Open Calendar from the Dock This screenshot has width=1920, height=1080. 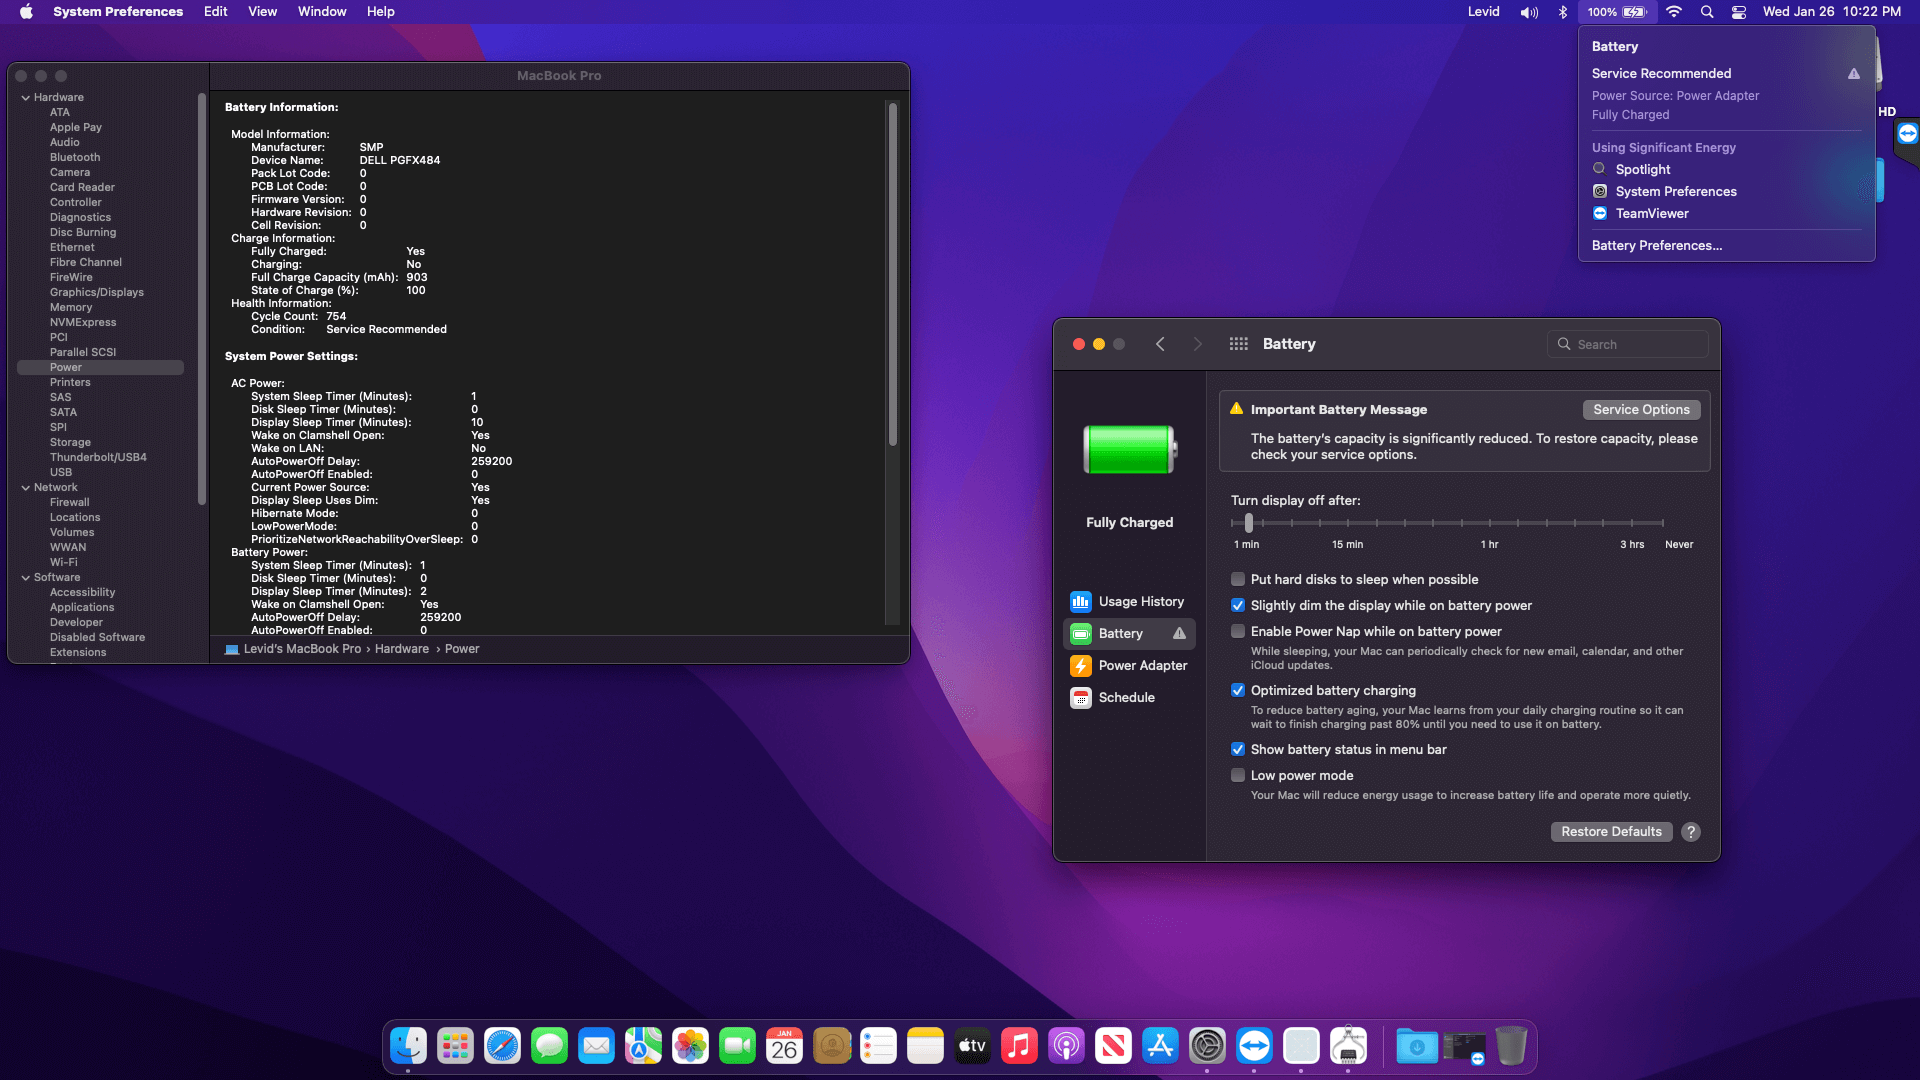pyautogui.click(x=784, y=1047)
